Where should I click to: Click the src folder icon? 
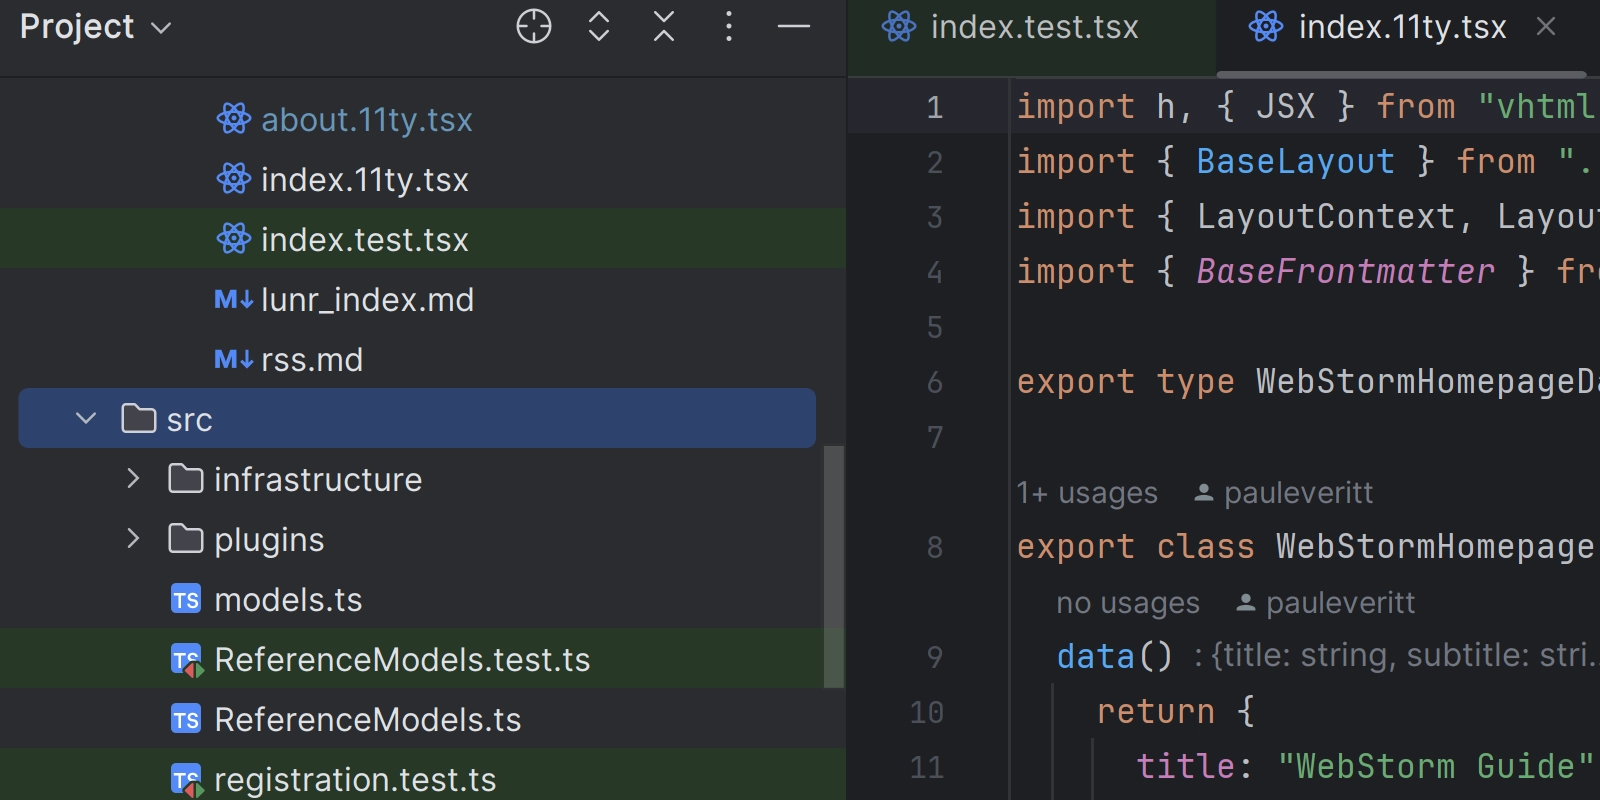coord(139,419)
